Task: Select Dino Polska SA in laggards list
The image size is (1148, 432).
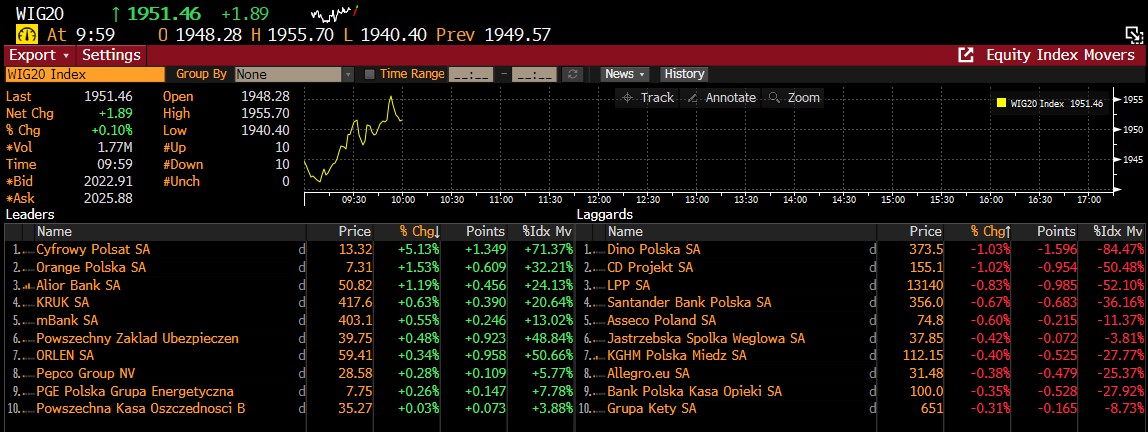Action: point(653,249)
